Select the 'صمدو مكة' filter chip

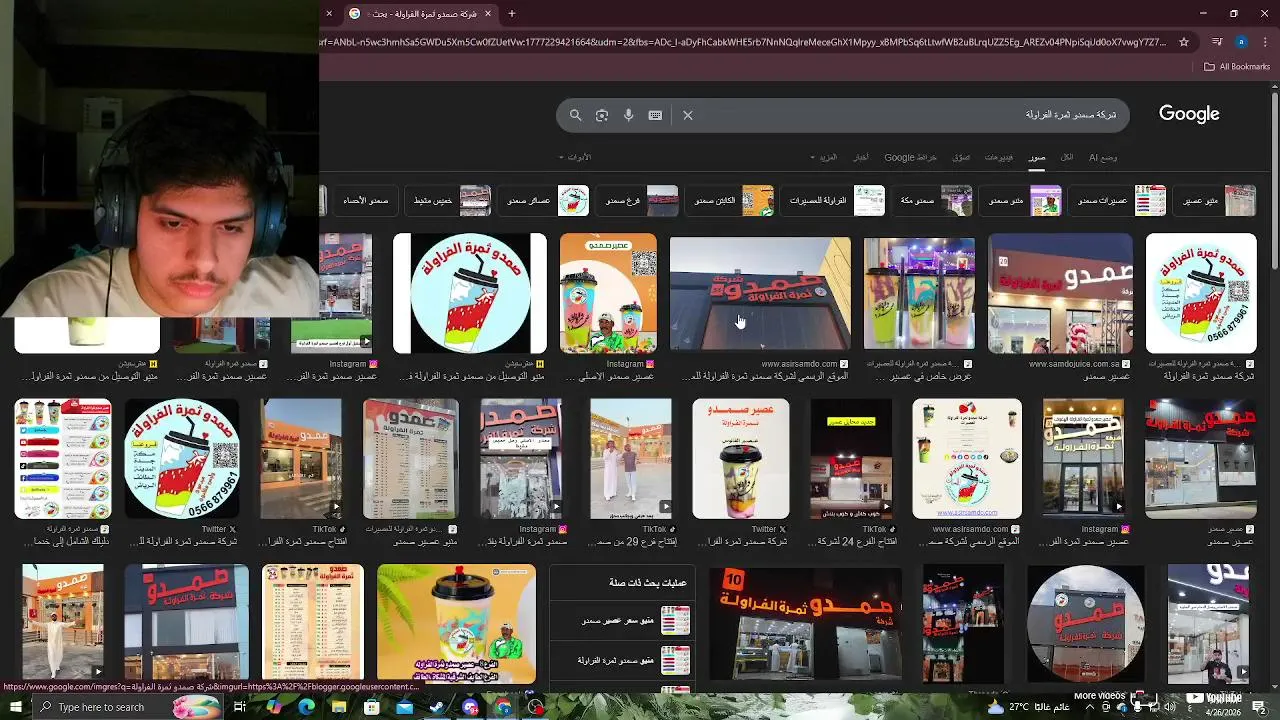point(934,201)
